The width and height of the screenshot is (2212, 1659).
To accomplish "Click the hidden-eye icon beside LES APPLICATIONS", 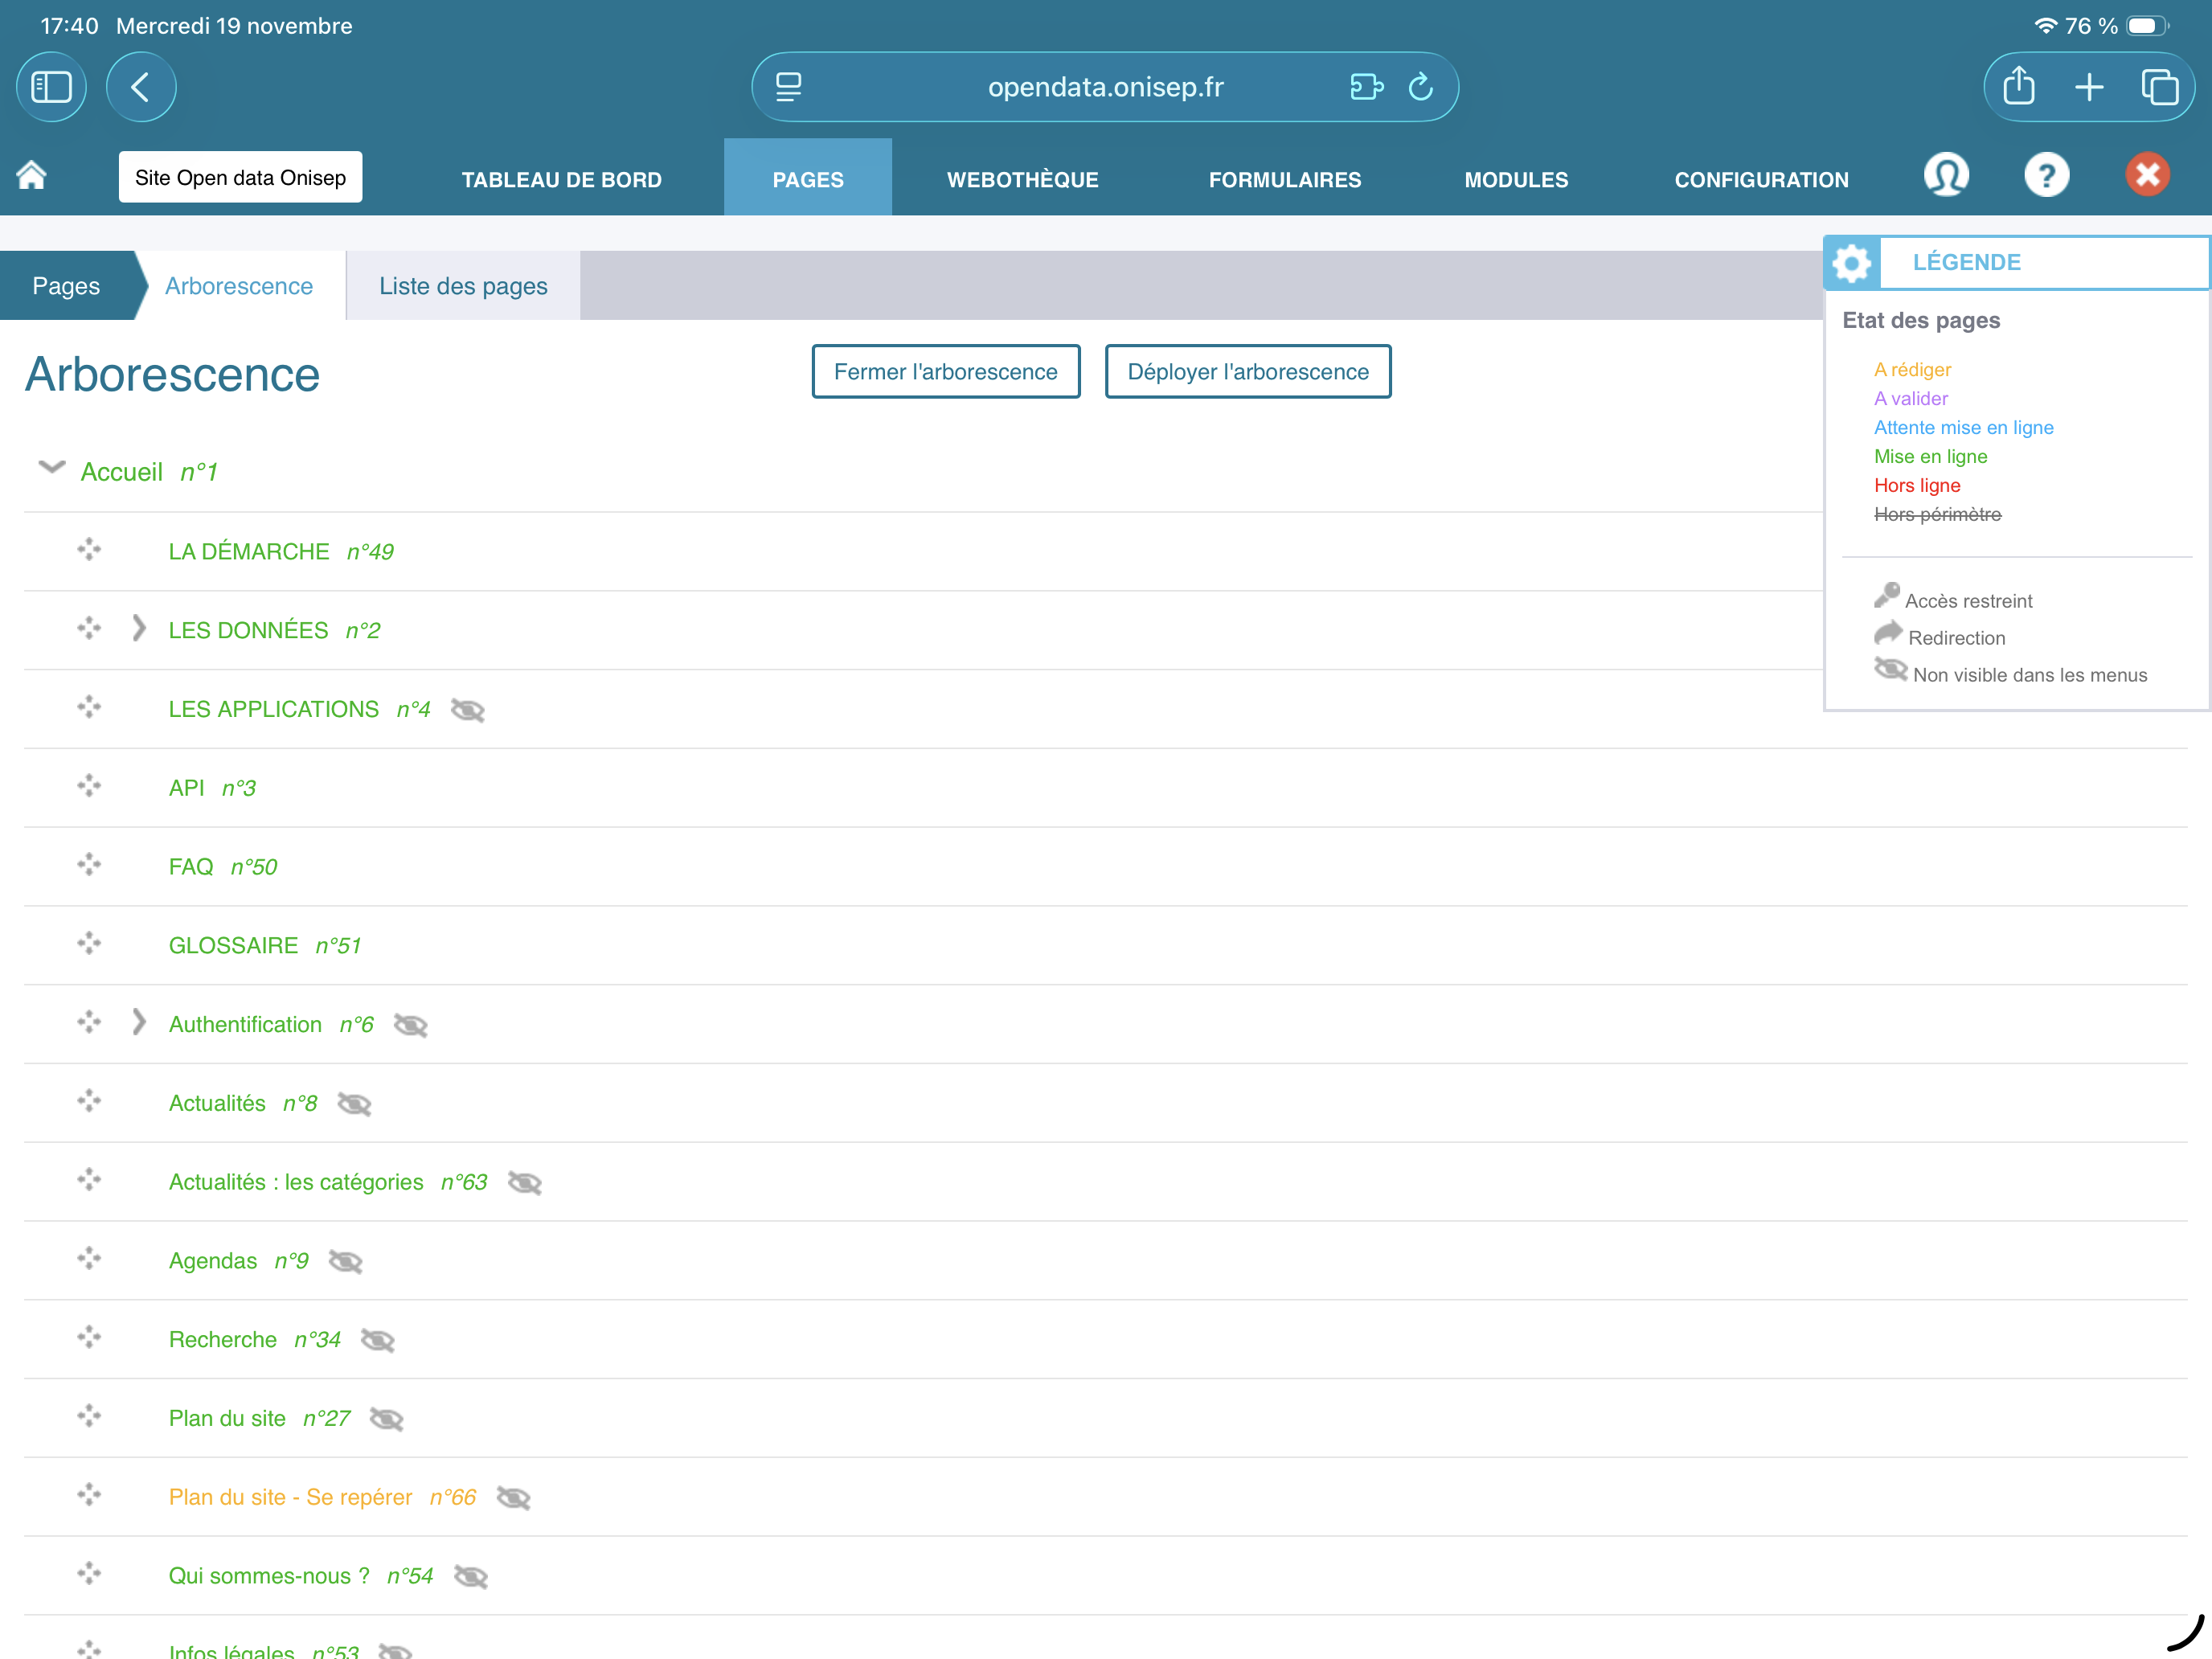I will point(467,710).
